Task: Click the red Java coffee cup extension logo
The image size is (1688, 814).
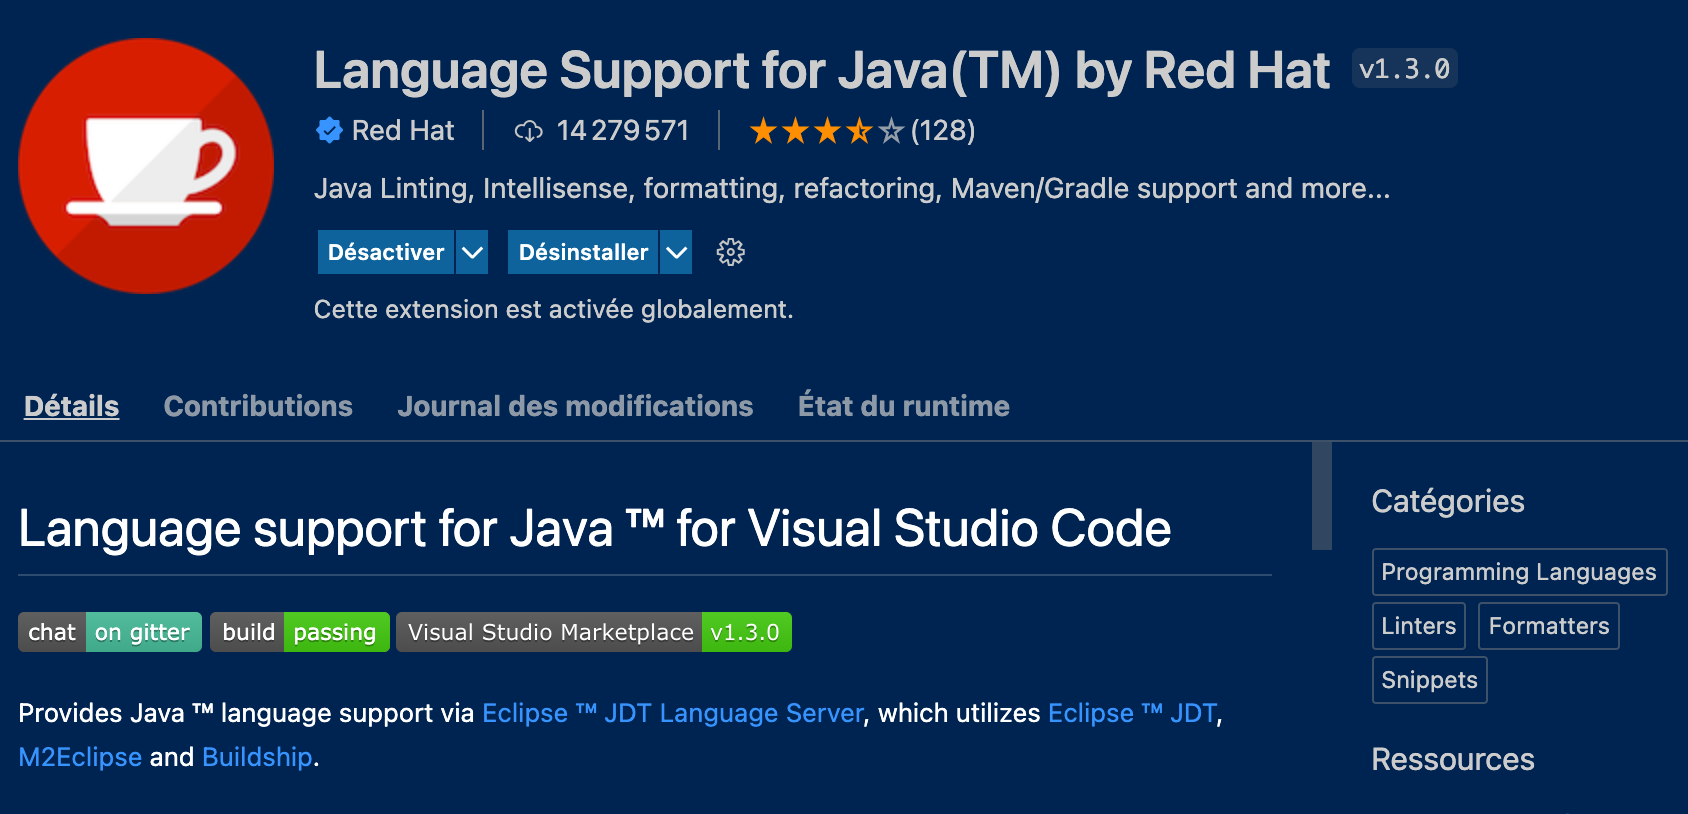Action: (146, 166)
